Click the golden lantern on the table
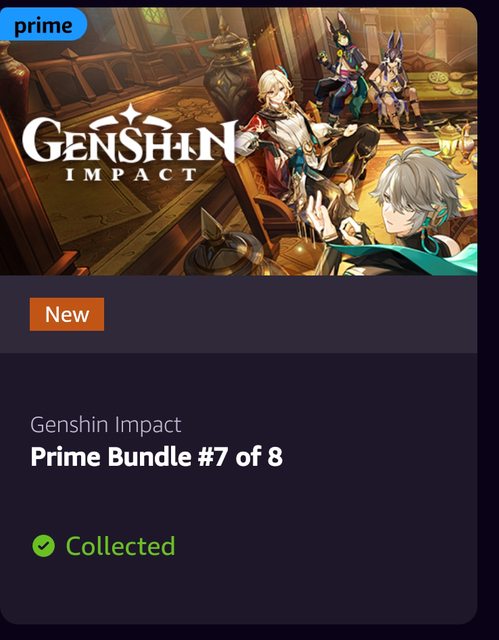This screenshot has width=499, height=640. click(449, 141)
